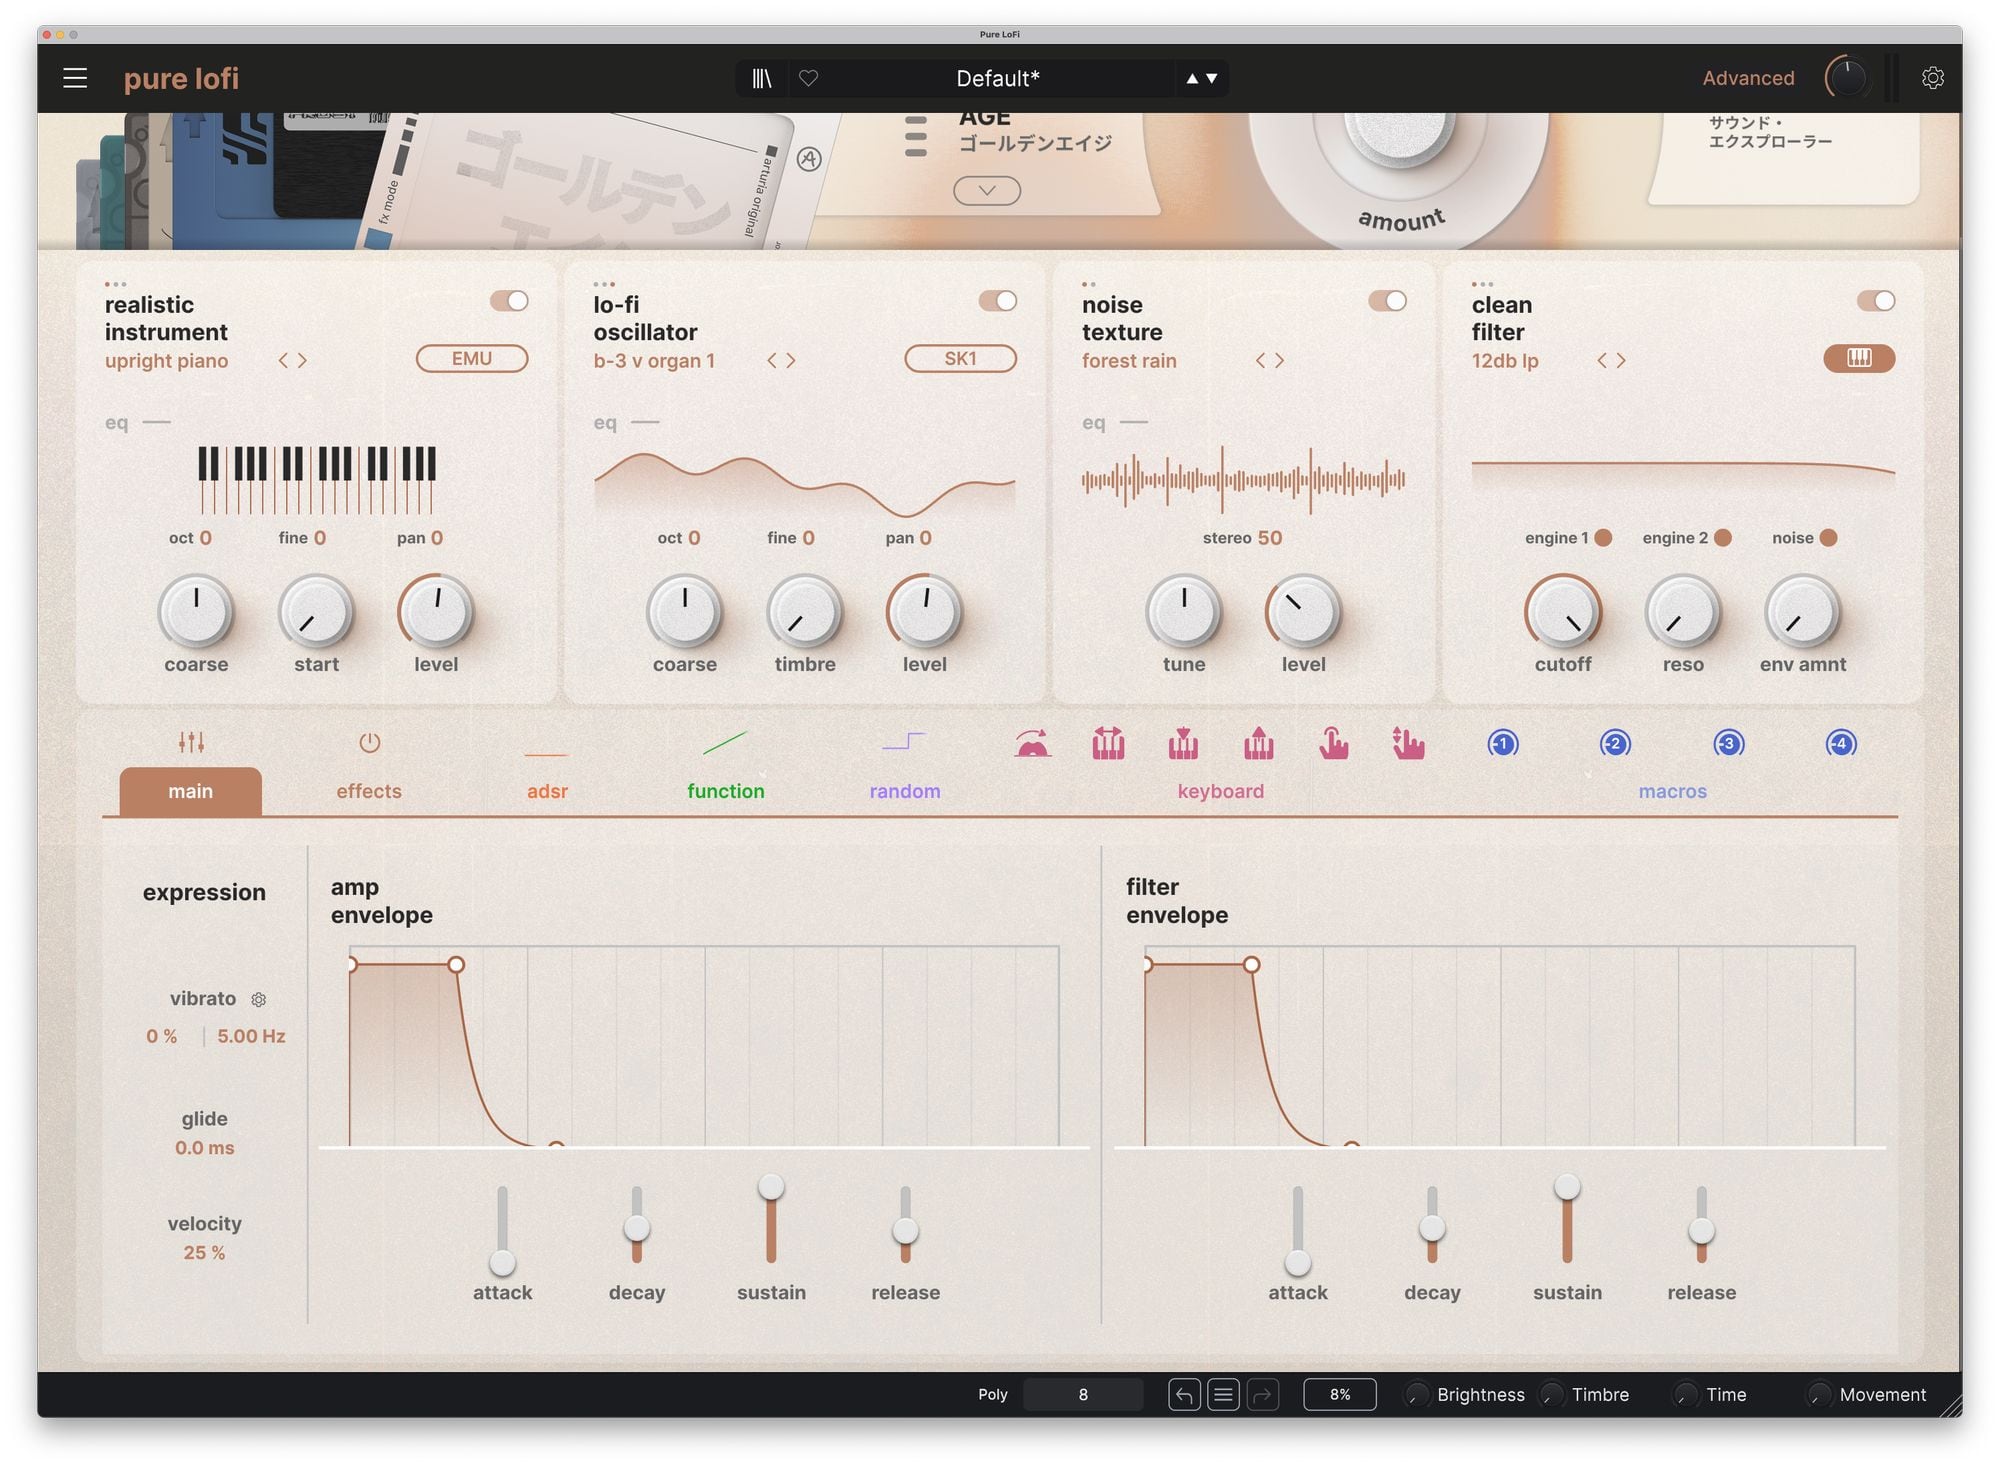Click Advanced in the top bar
The image size is (2000, 1467).
(x=1748, y=78)
